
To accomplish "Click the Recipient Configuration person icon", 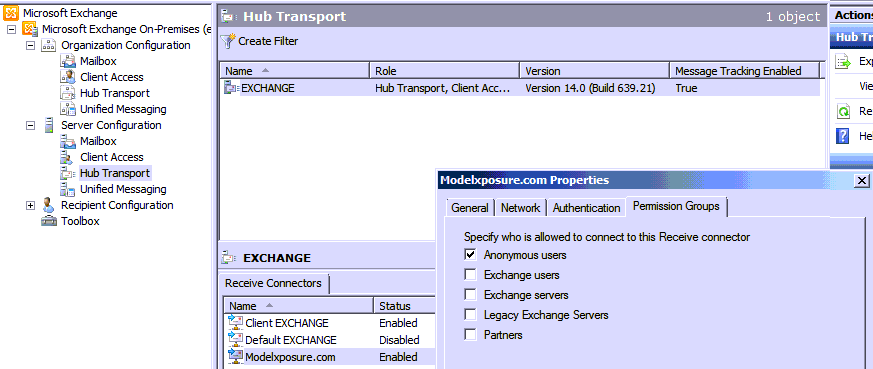I will coord(49,205).
